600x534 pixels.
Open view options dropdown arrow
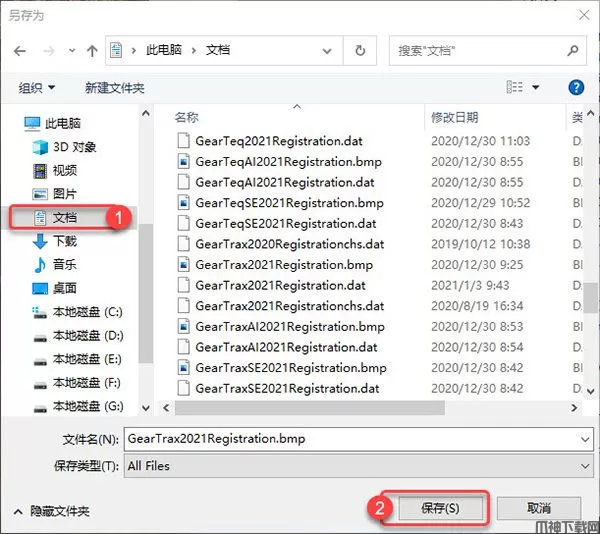[536, 88]
